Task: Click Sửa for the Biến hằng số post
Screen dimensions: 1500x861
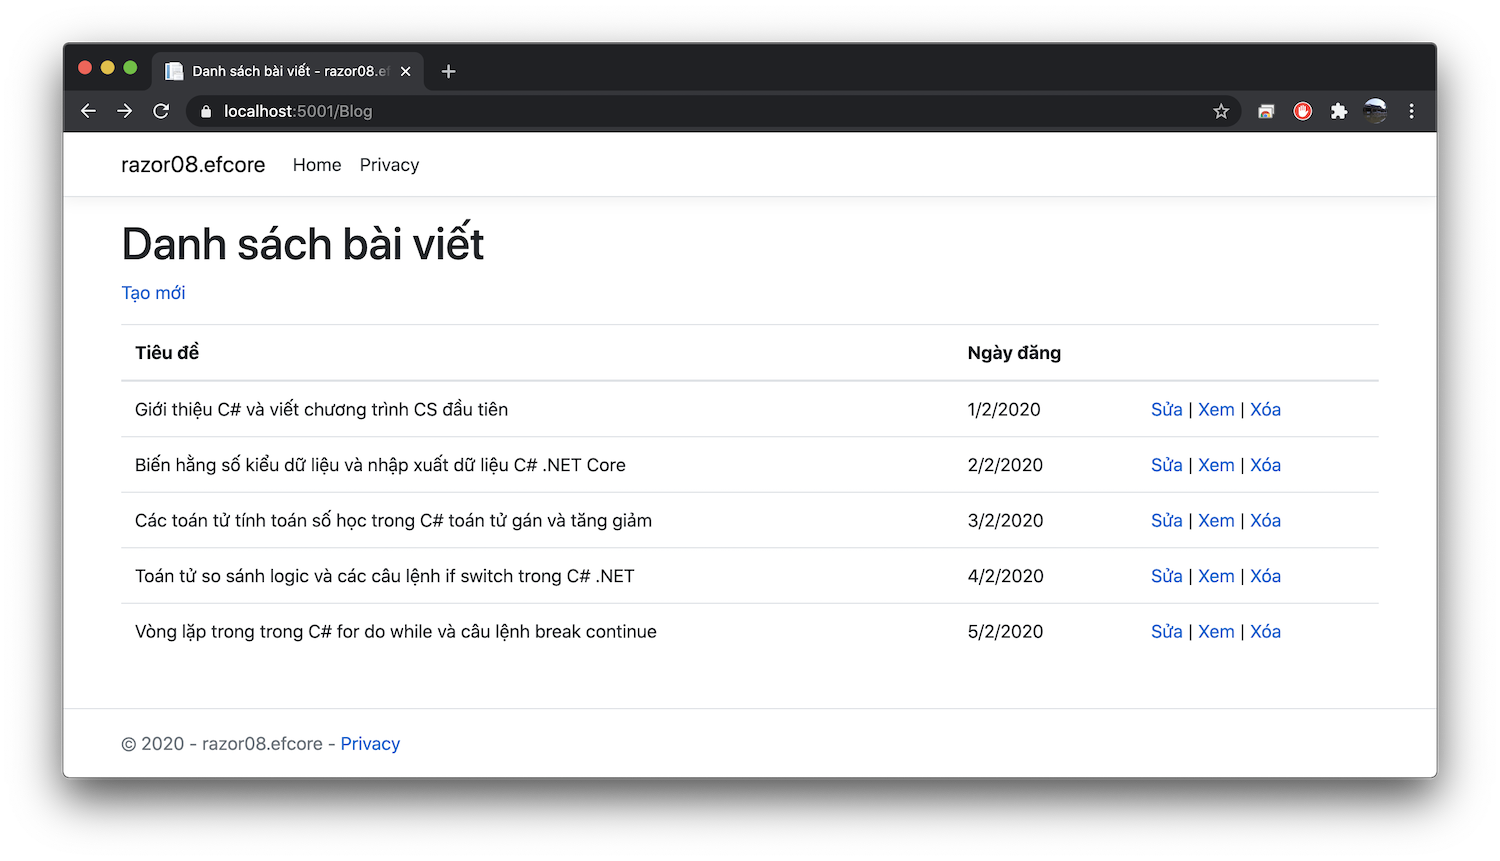Action: [x=1166, y=465]
